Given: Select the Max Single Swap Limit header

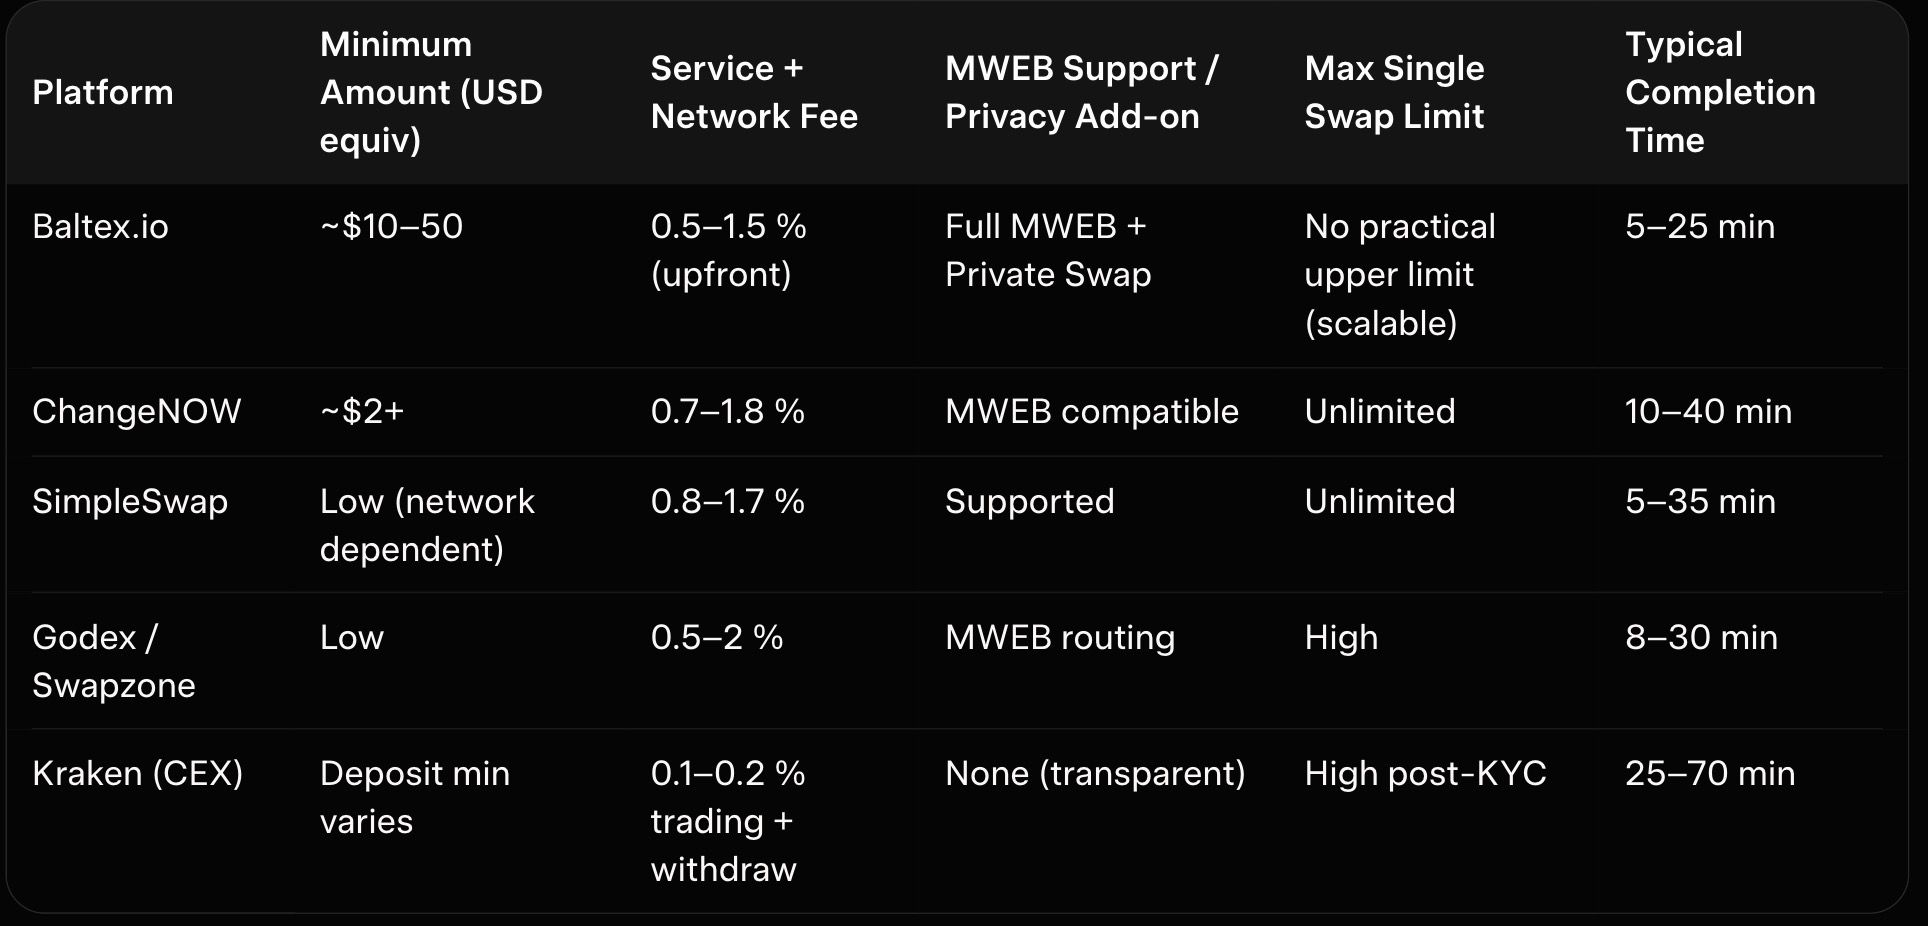Looking at the screenshot, I should click(x=1394, y=92).
